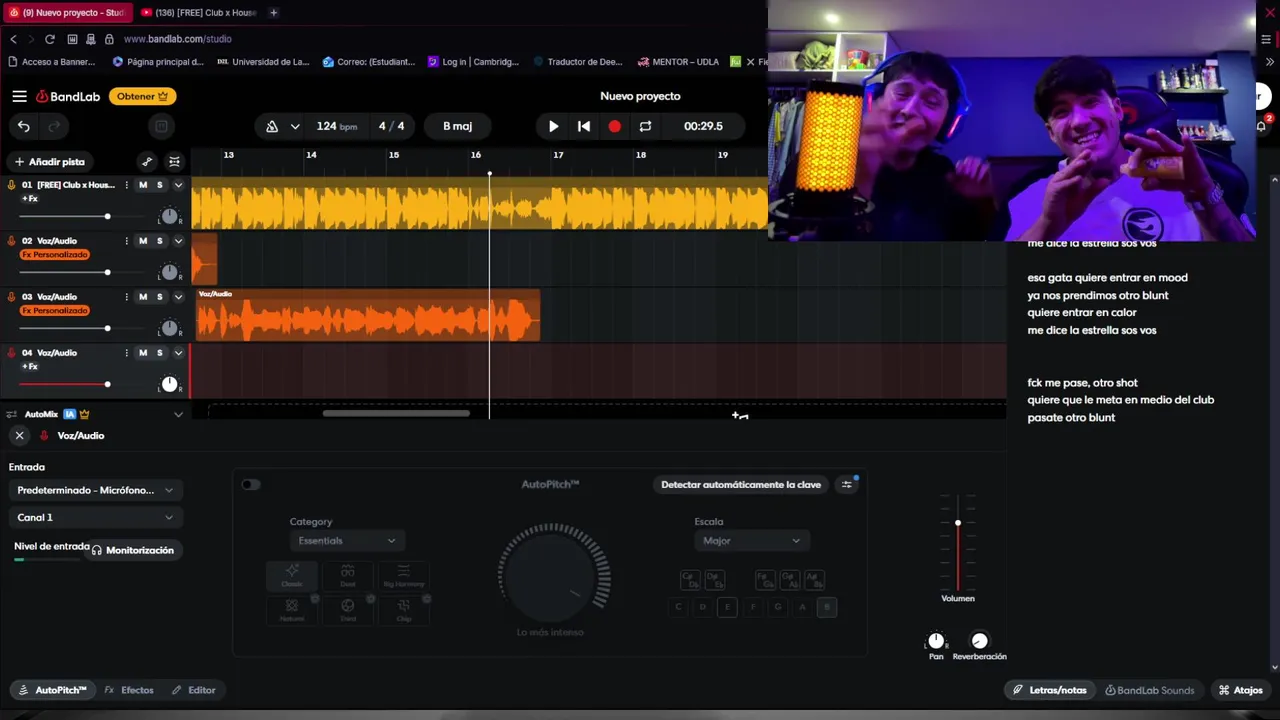Switch to the YouTube browser tab
The width and height of the screenshot is (1280, 720).
tap(198, 12)
